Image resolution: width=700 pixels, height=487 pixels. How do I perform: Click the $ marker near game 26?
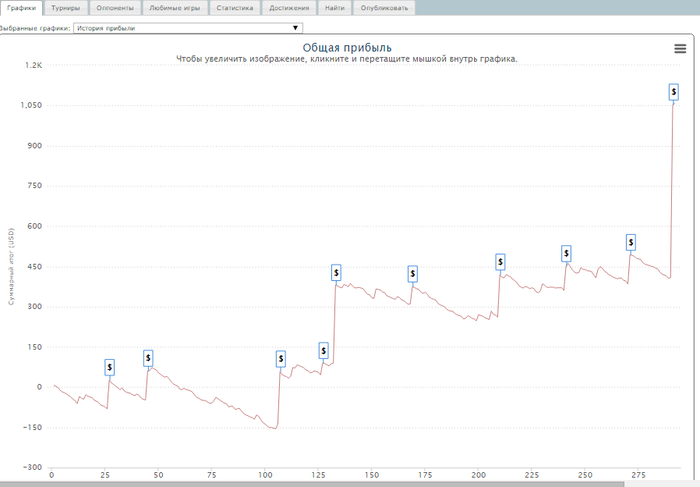click(x=109, y=367)
